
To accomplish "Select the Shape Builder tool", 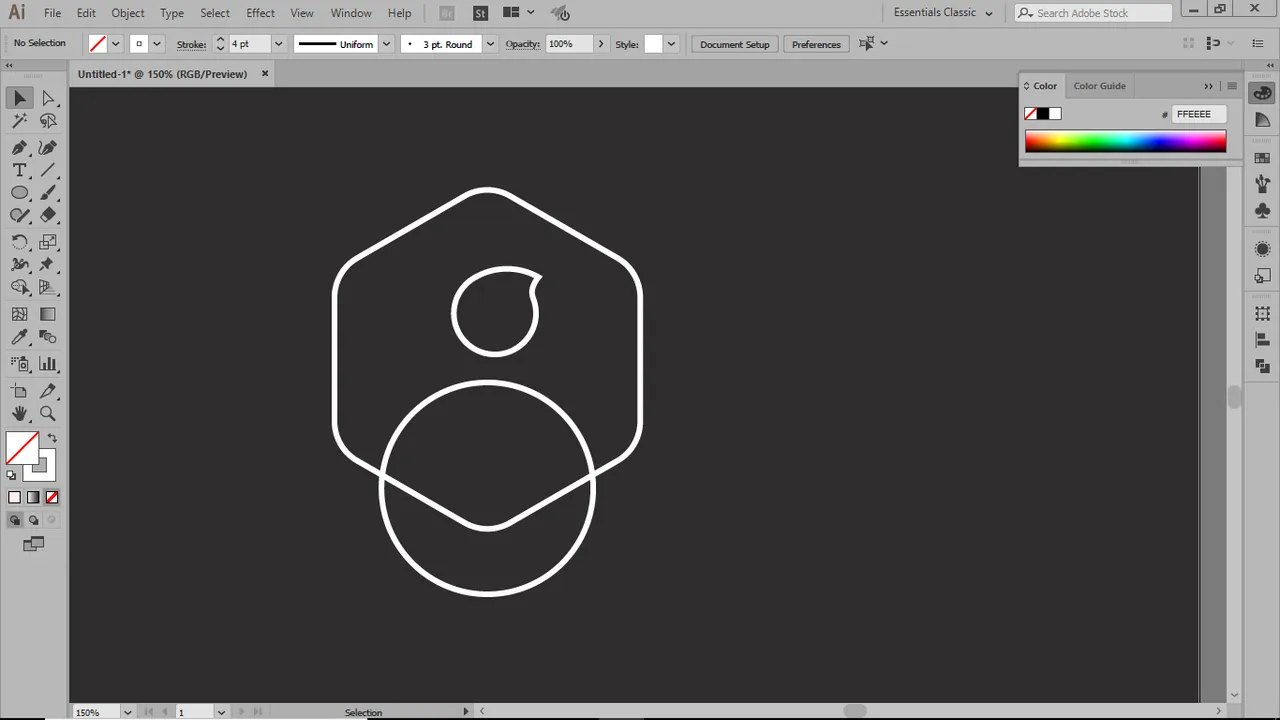I will 20,288.
